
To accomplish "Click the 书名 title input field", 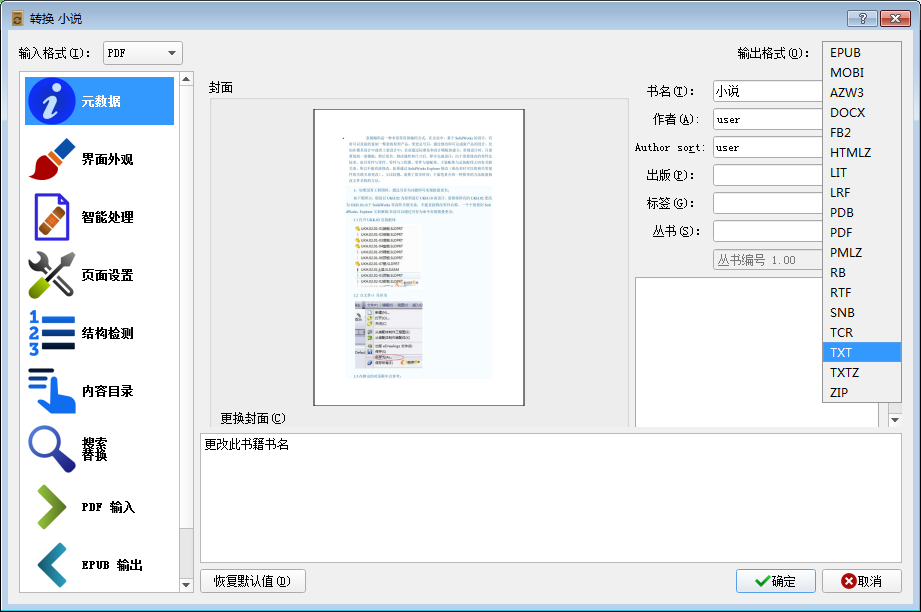I will pos(766,91).
